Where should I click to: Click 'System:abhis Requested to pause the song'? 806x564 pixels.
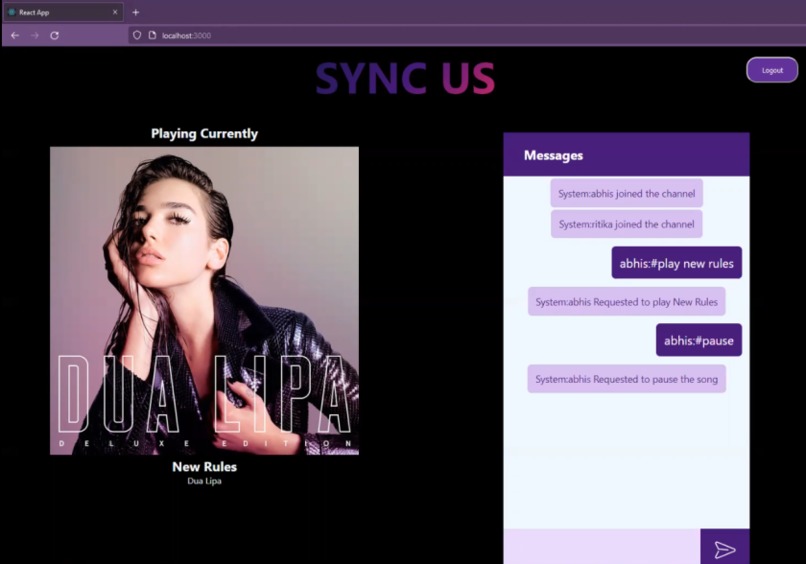(626, 379)
